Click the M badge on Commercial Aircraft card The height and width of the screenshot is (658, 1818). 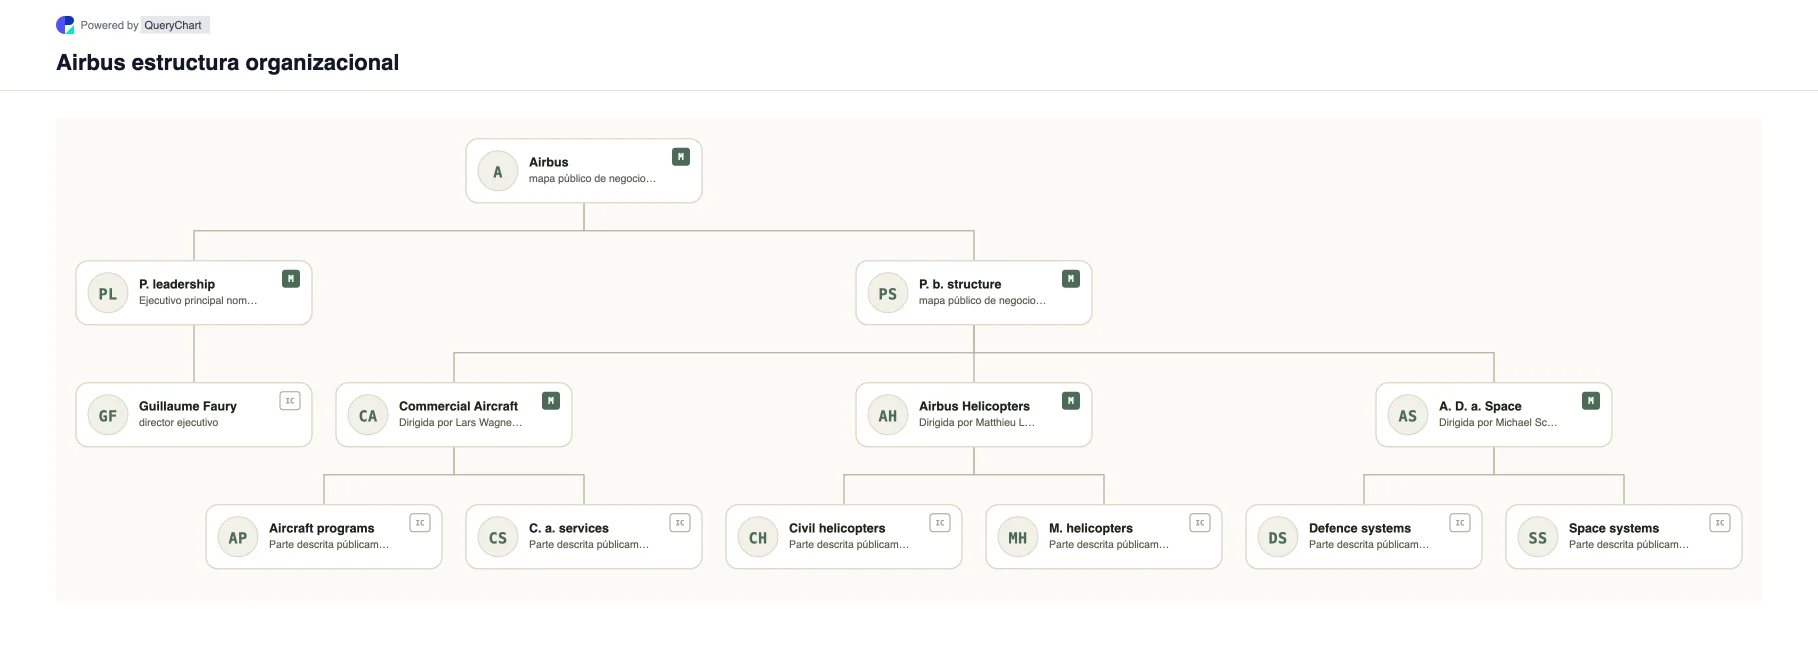[x=551, y=401]
